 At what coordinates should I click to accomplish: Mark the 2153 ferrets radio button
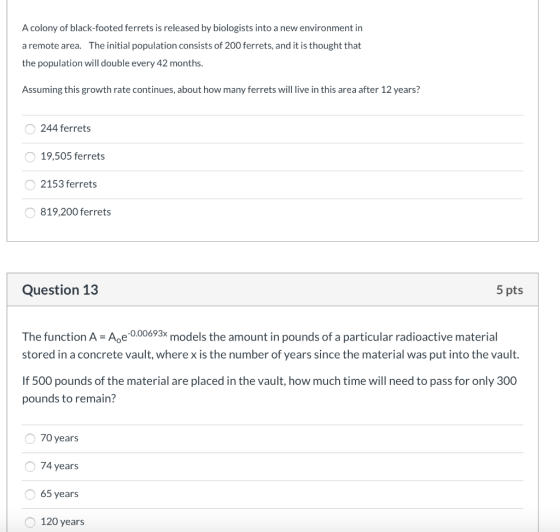(30, 185)
